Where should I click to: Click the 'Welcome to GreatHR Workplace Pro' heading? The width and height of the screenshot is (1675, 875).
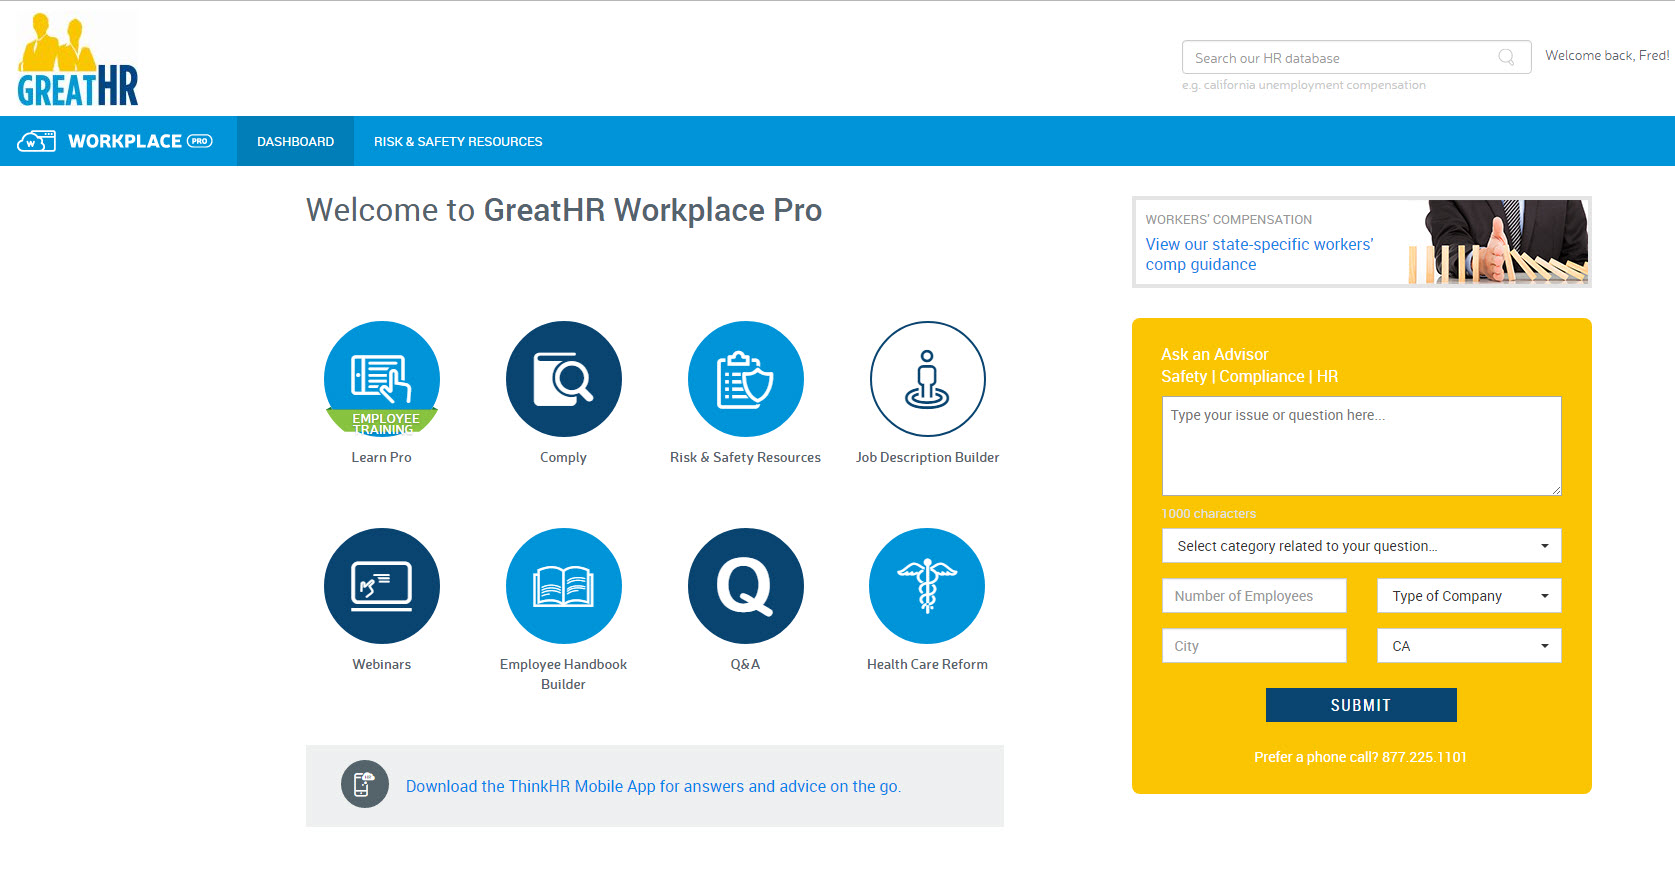pos(564,210)
